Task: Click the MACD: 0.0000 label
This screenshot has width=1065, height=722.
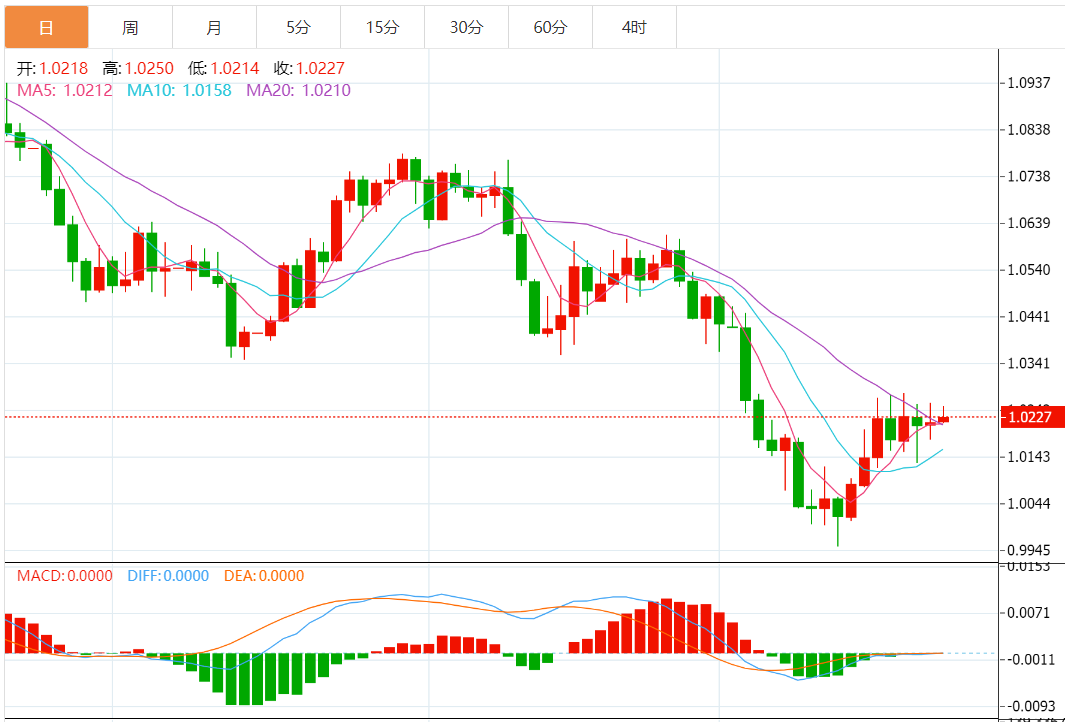Action: pos(65,576)
